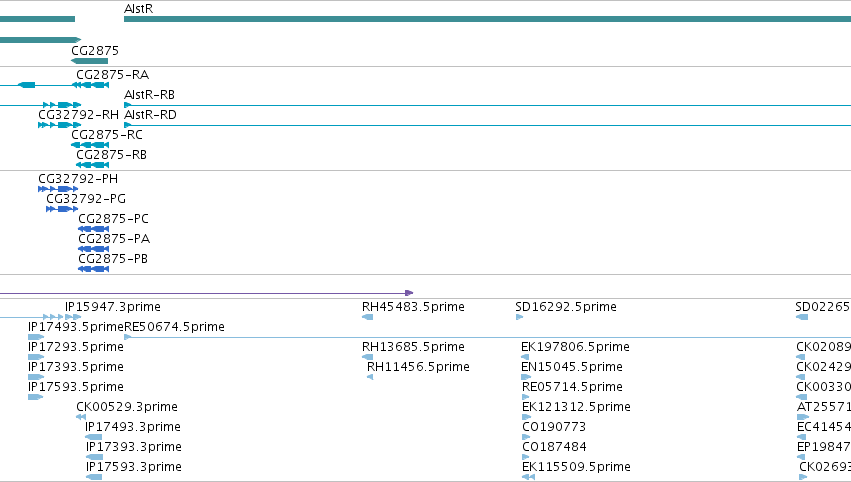851x482 pixels.
Task: Click the CG32792-PH protein glyph
Action: coord(58,189)
